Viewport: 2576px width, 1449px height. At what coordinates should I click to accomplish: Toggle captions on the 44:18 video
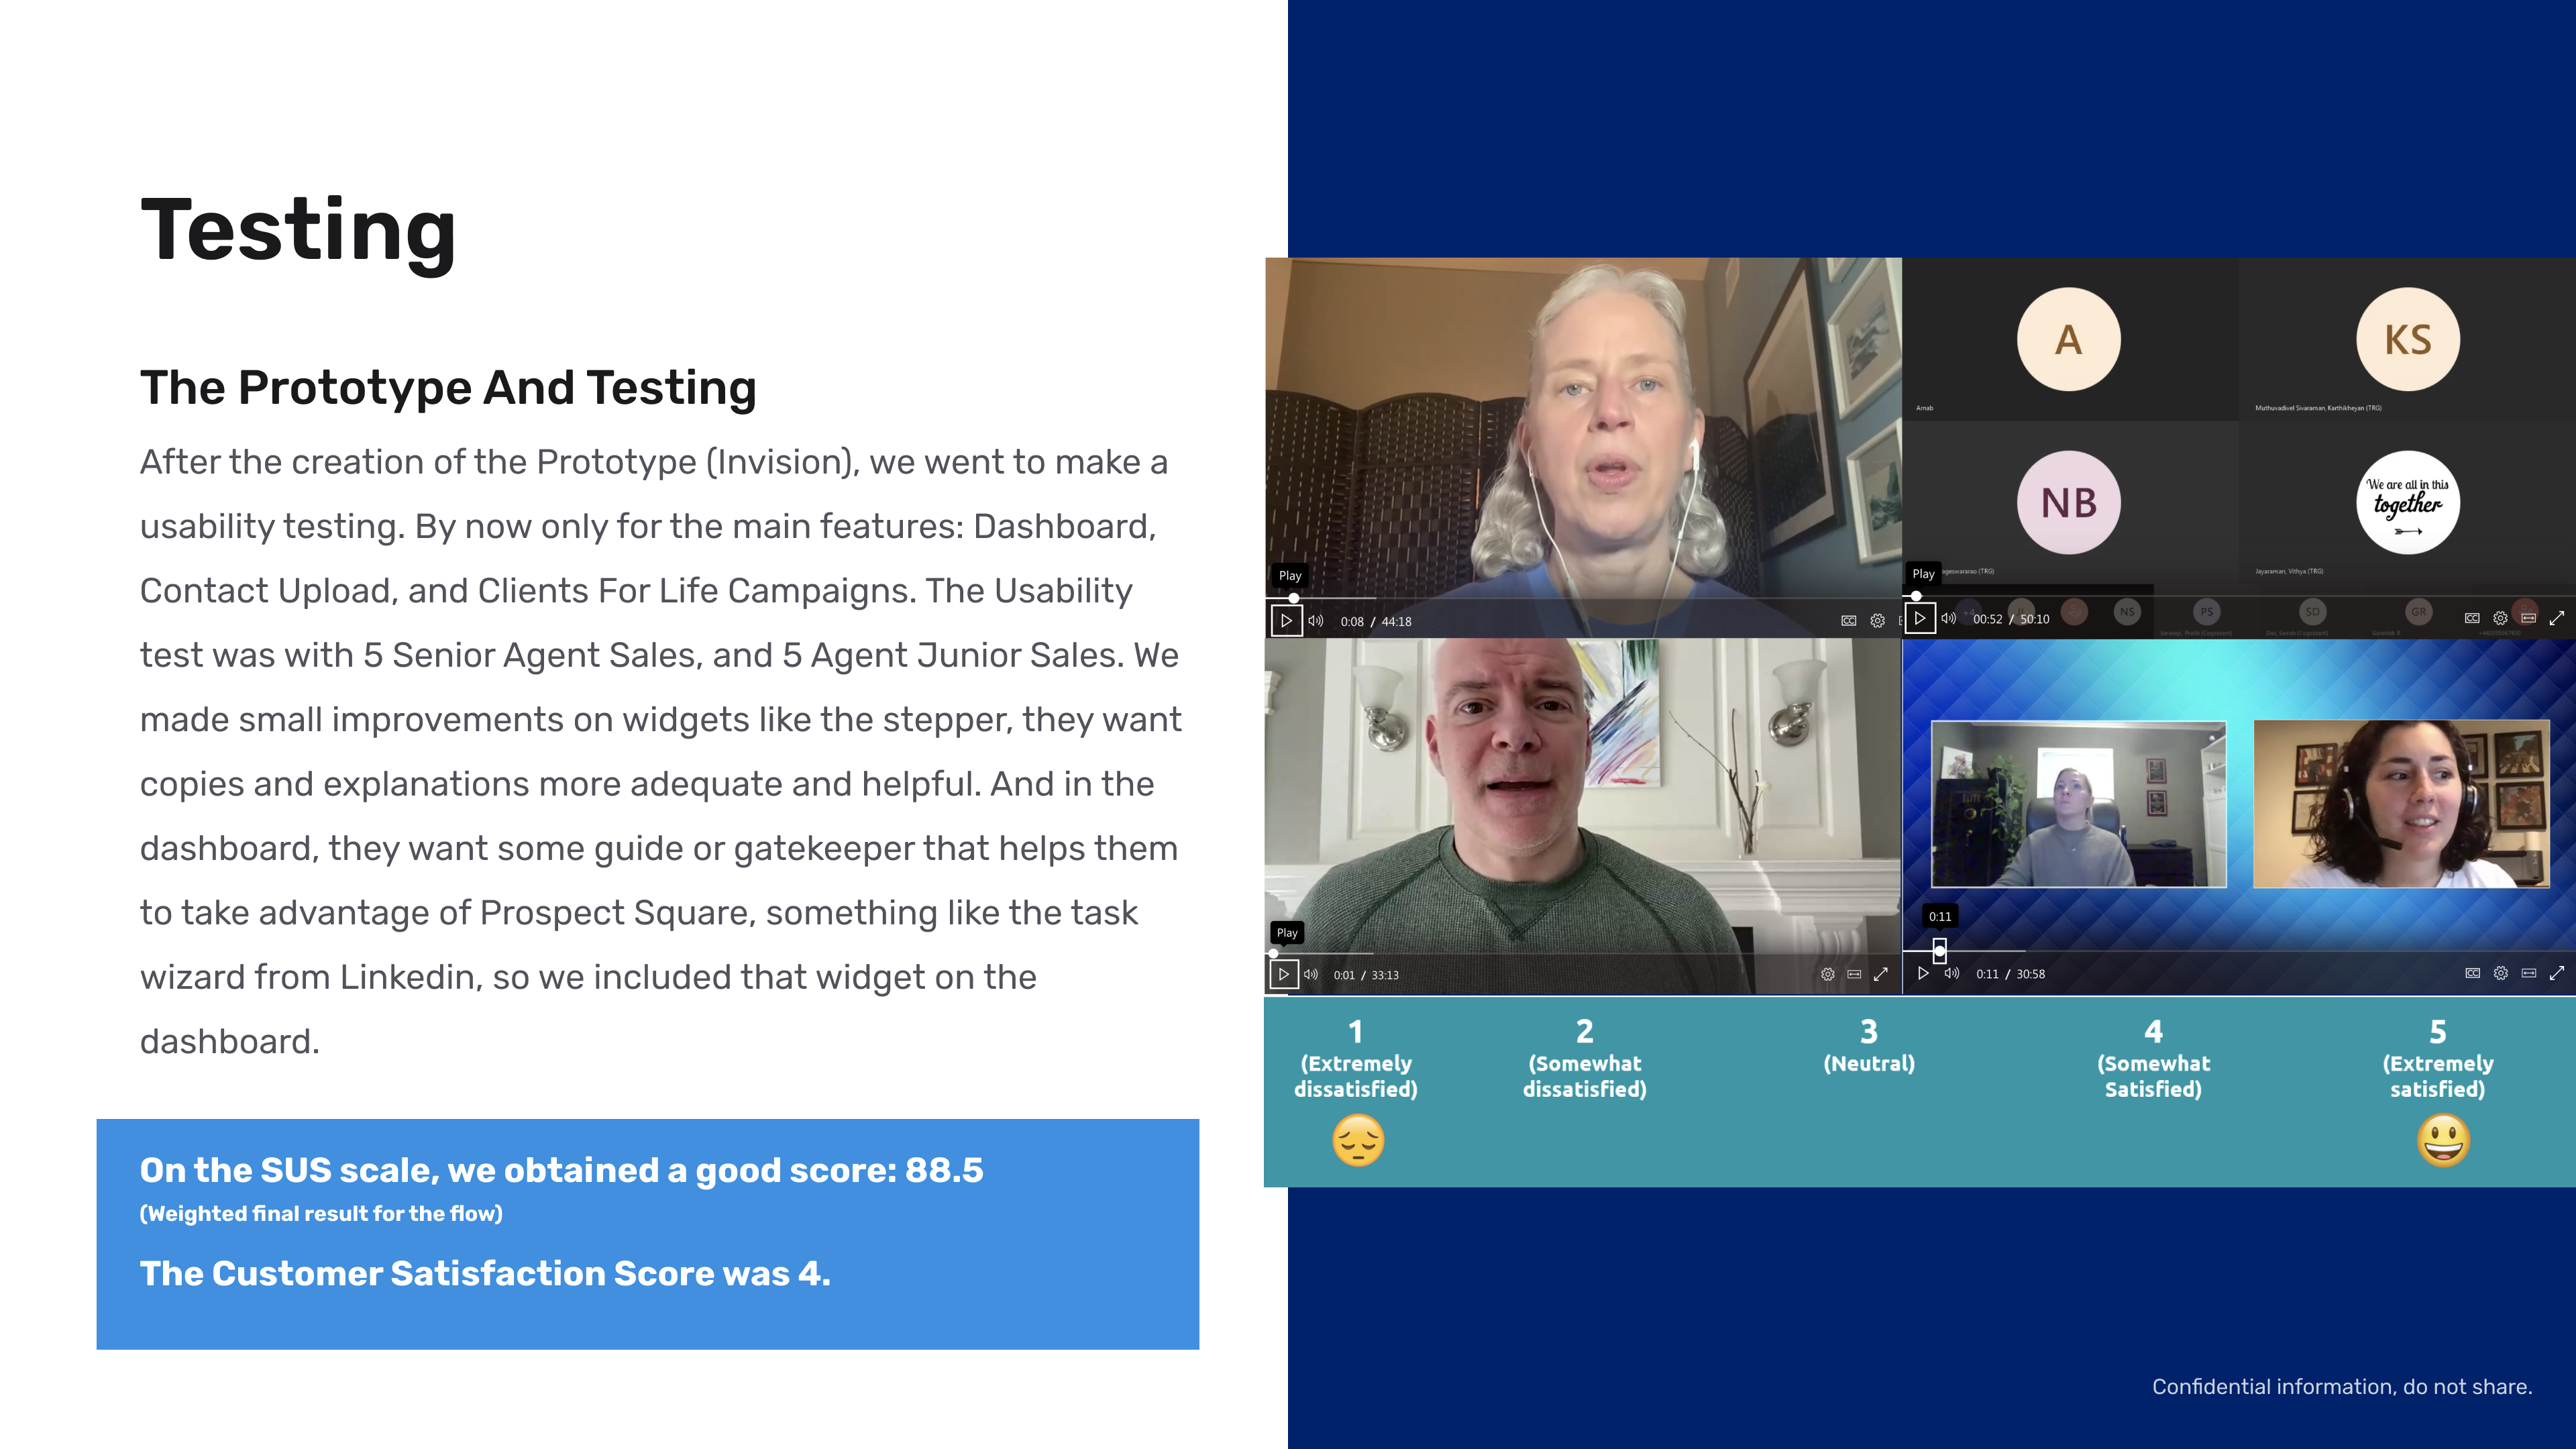click(1849, 621)
